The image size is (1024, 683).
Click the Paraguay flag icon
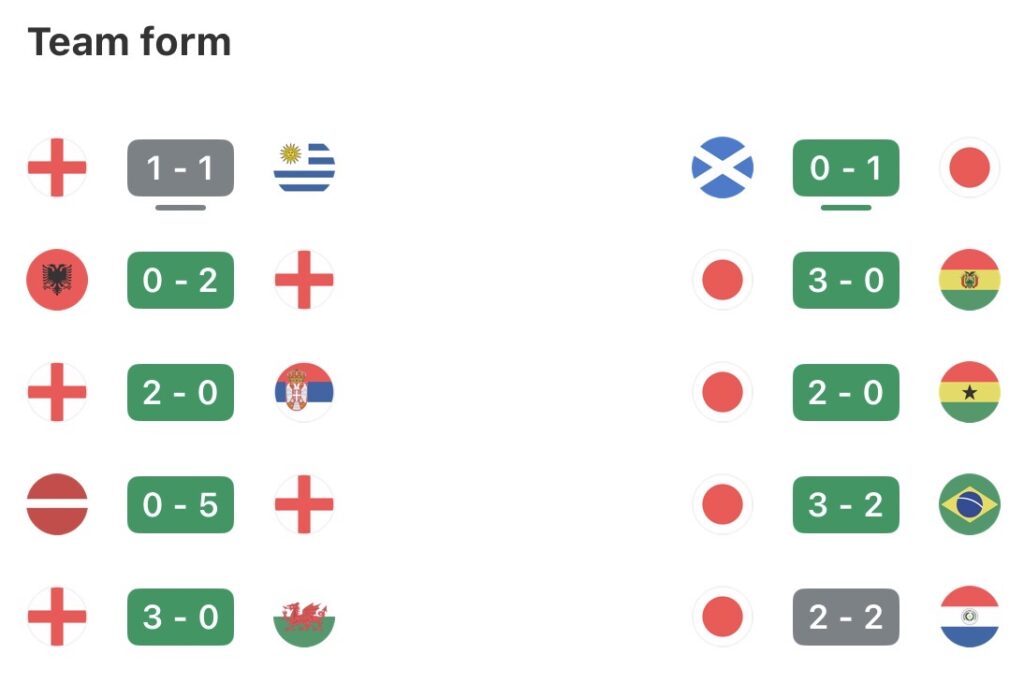(x=969, y=617)
